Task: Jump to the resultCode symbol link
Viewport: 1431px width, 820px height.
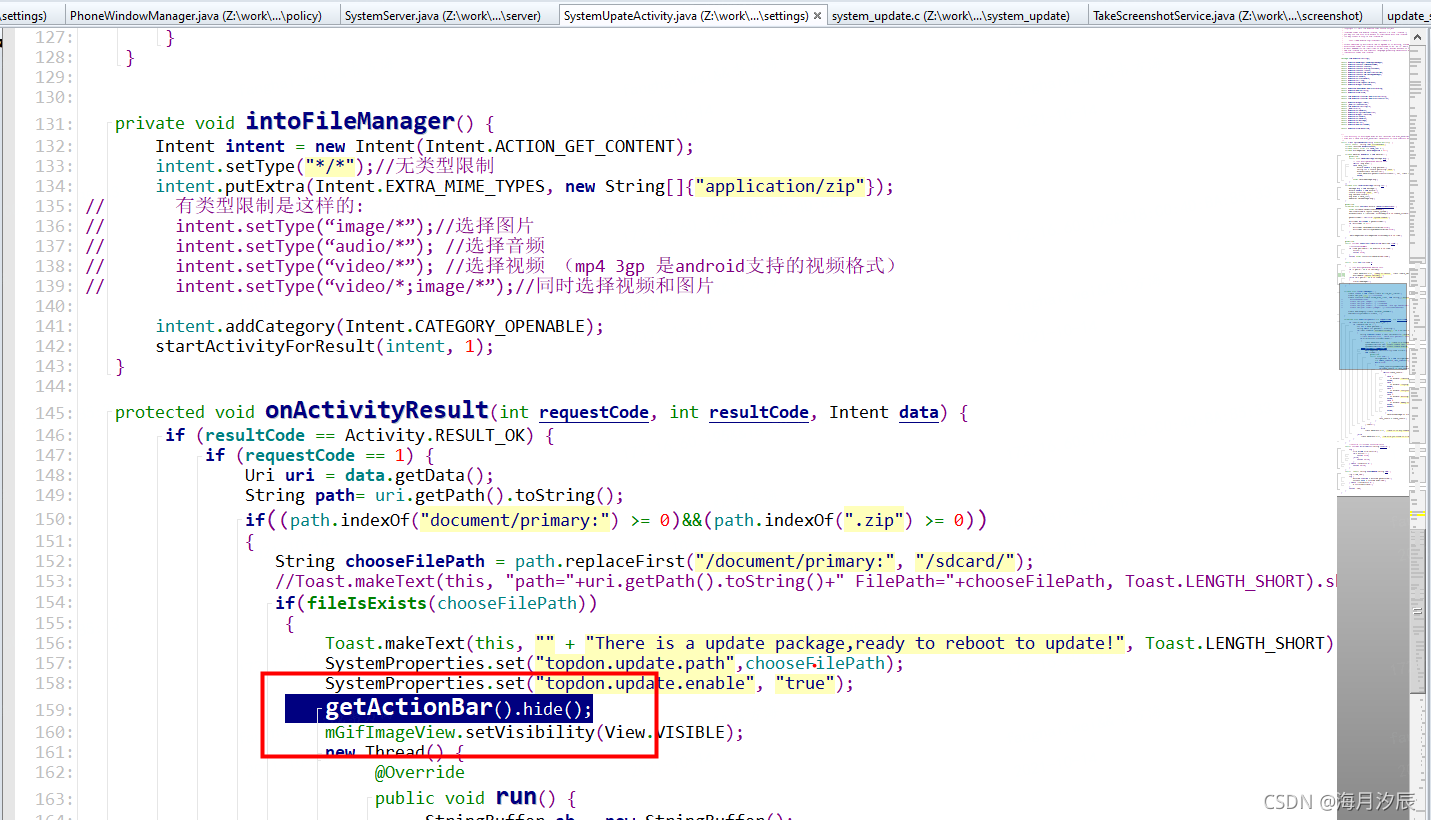Action: (x=758, y=412)
